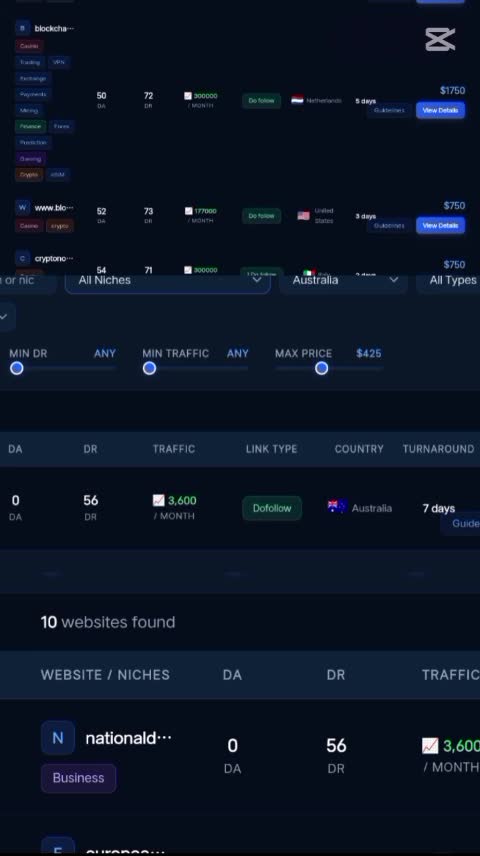Open Guidelines in the www.blo row
This screenshot has width=480, height=856.
[389, 225]
